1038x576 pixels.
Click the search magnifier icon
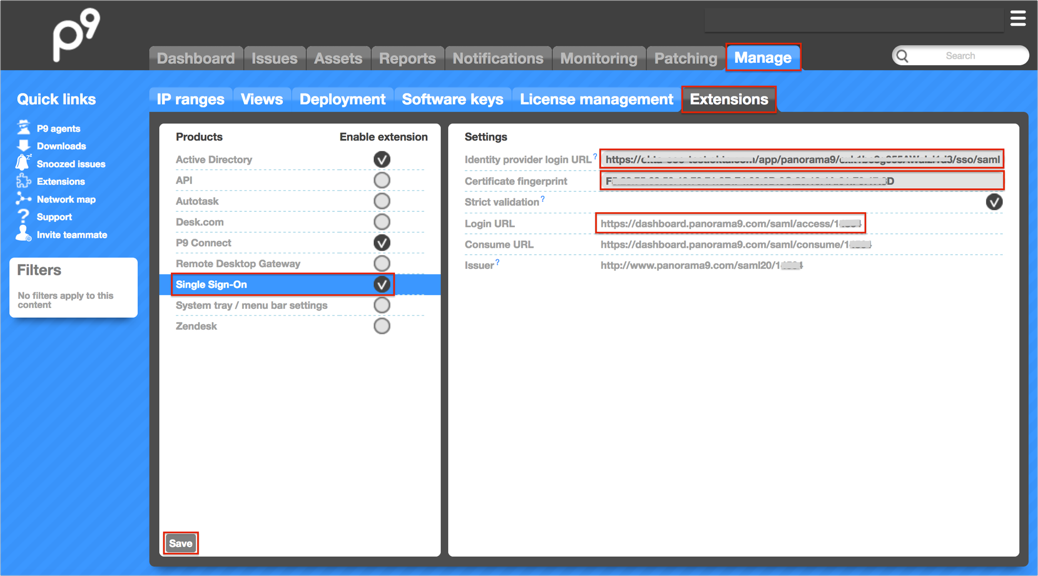tap(903, 56)
